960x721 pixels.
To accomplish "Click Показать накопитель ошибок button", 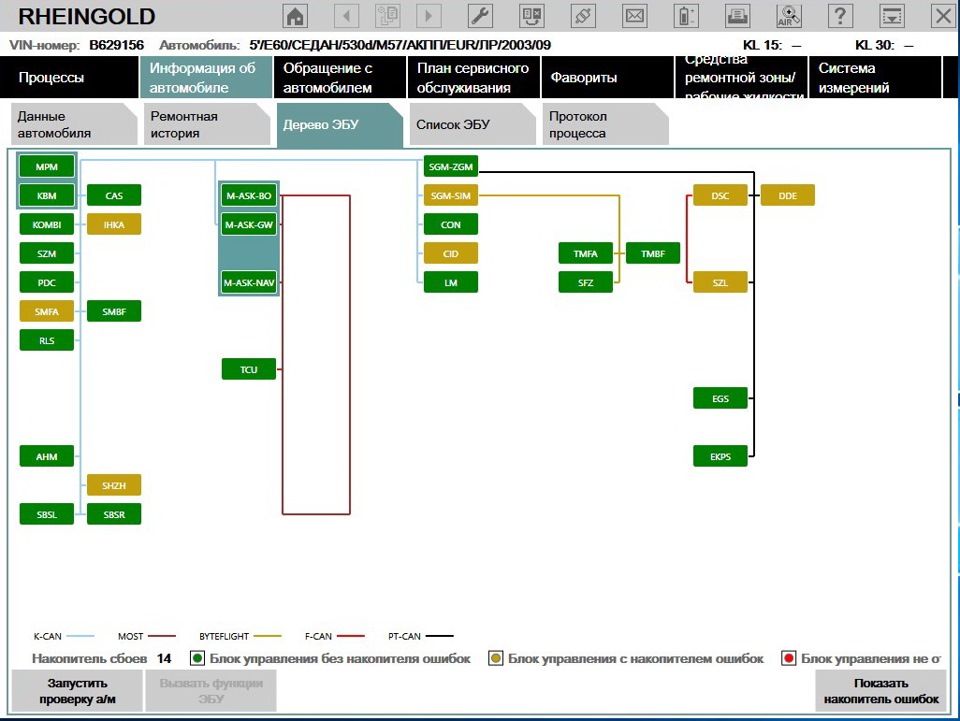I will 881,691.
